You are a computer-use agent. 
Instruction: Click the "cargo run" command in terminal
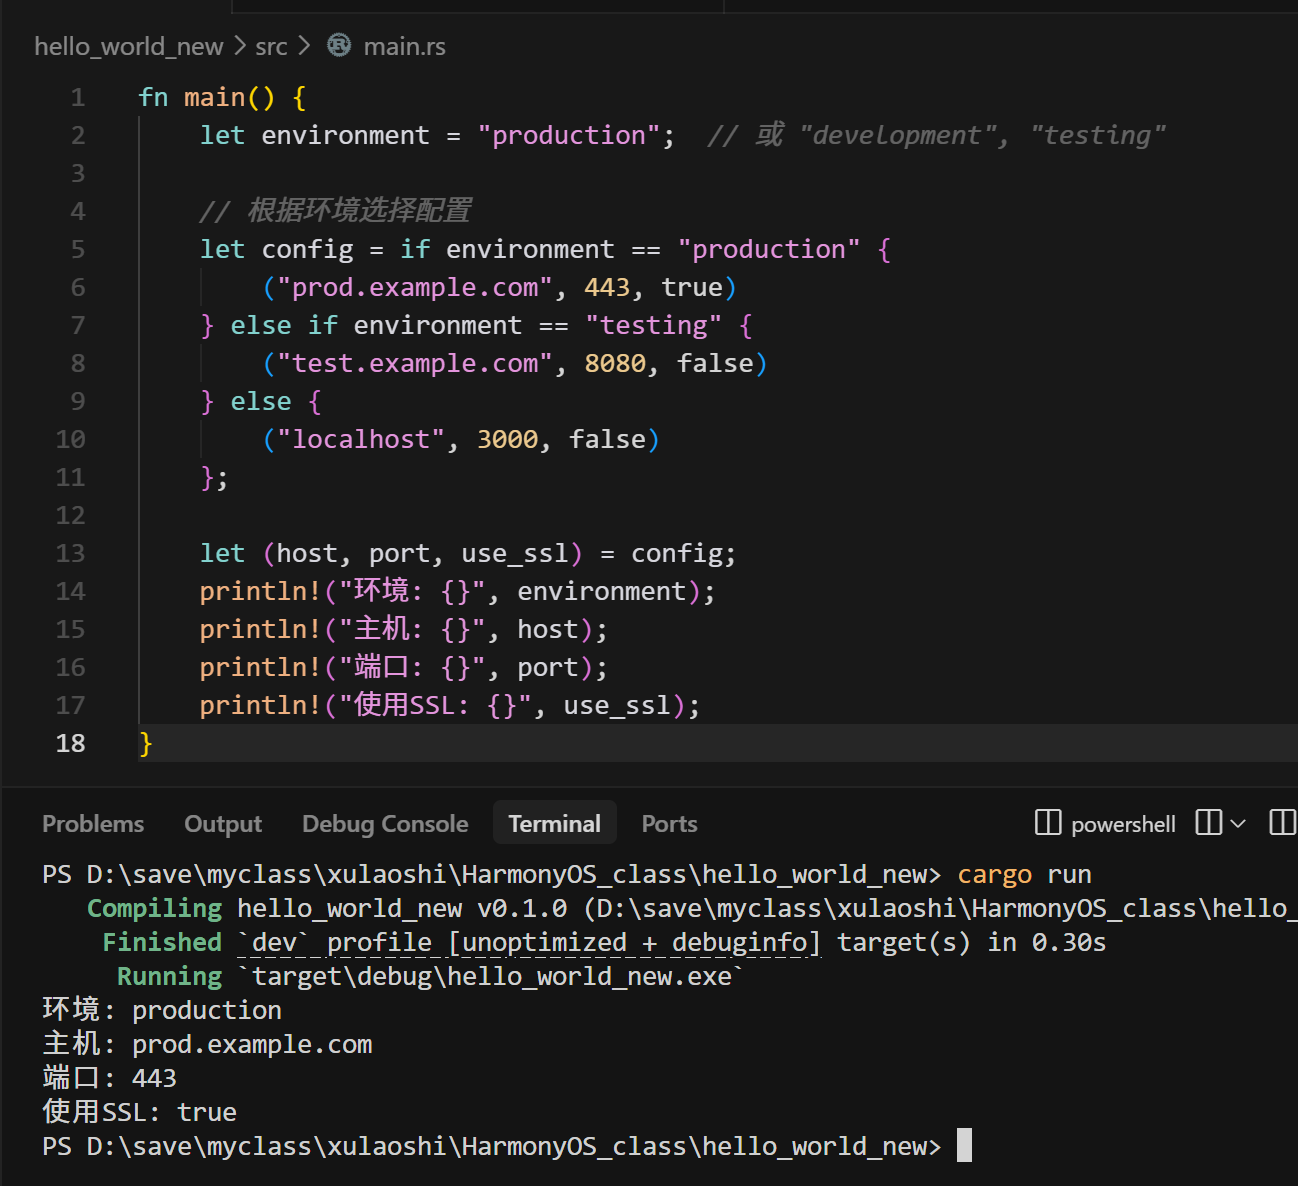click(x=1024, y=875)
